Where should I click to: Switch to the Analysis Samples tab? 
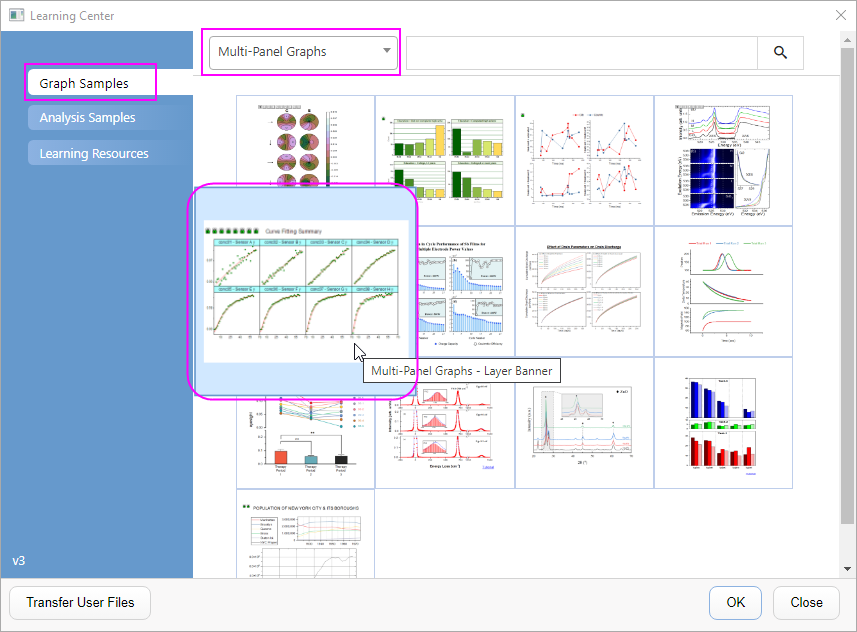tap(90, 117)
